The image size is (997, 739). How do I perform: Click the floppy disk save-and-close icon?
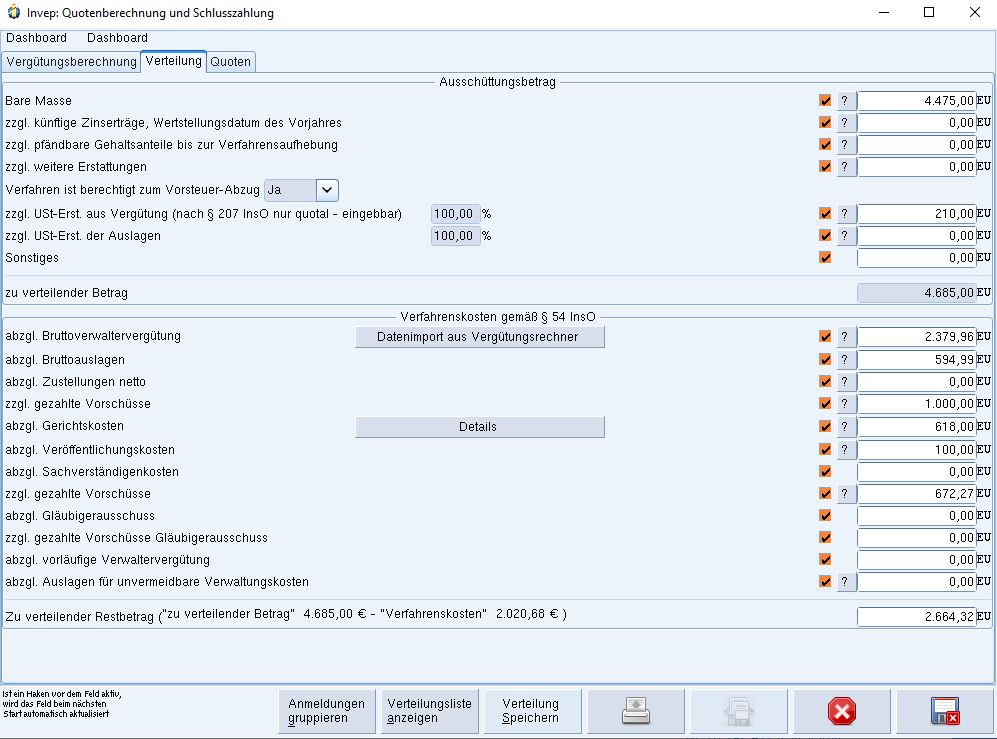pos(944,711)
